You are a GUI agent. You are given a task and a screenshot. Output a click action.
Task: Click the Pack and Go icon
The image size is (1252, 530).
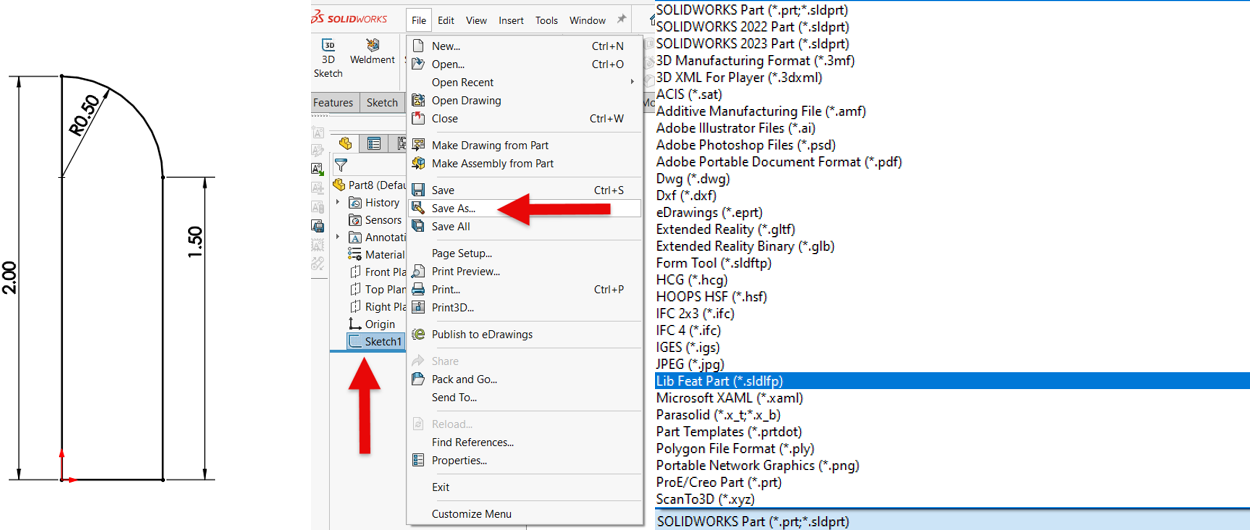click(418, 379)
